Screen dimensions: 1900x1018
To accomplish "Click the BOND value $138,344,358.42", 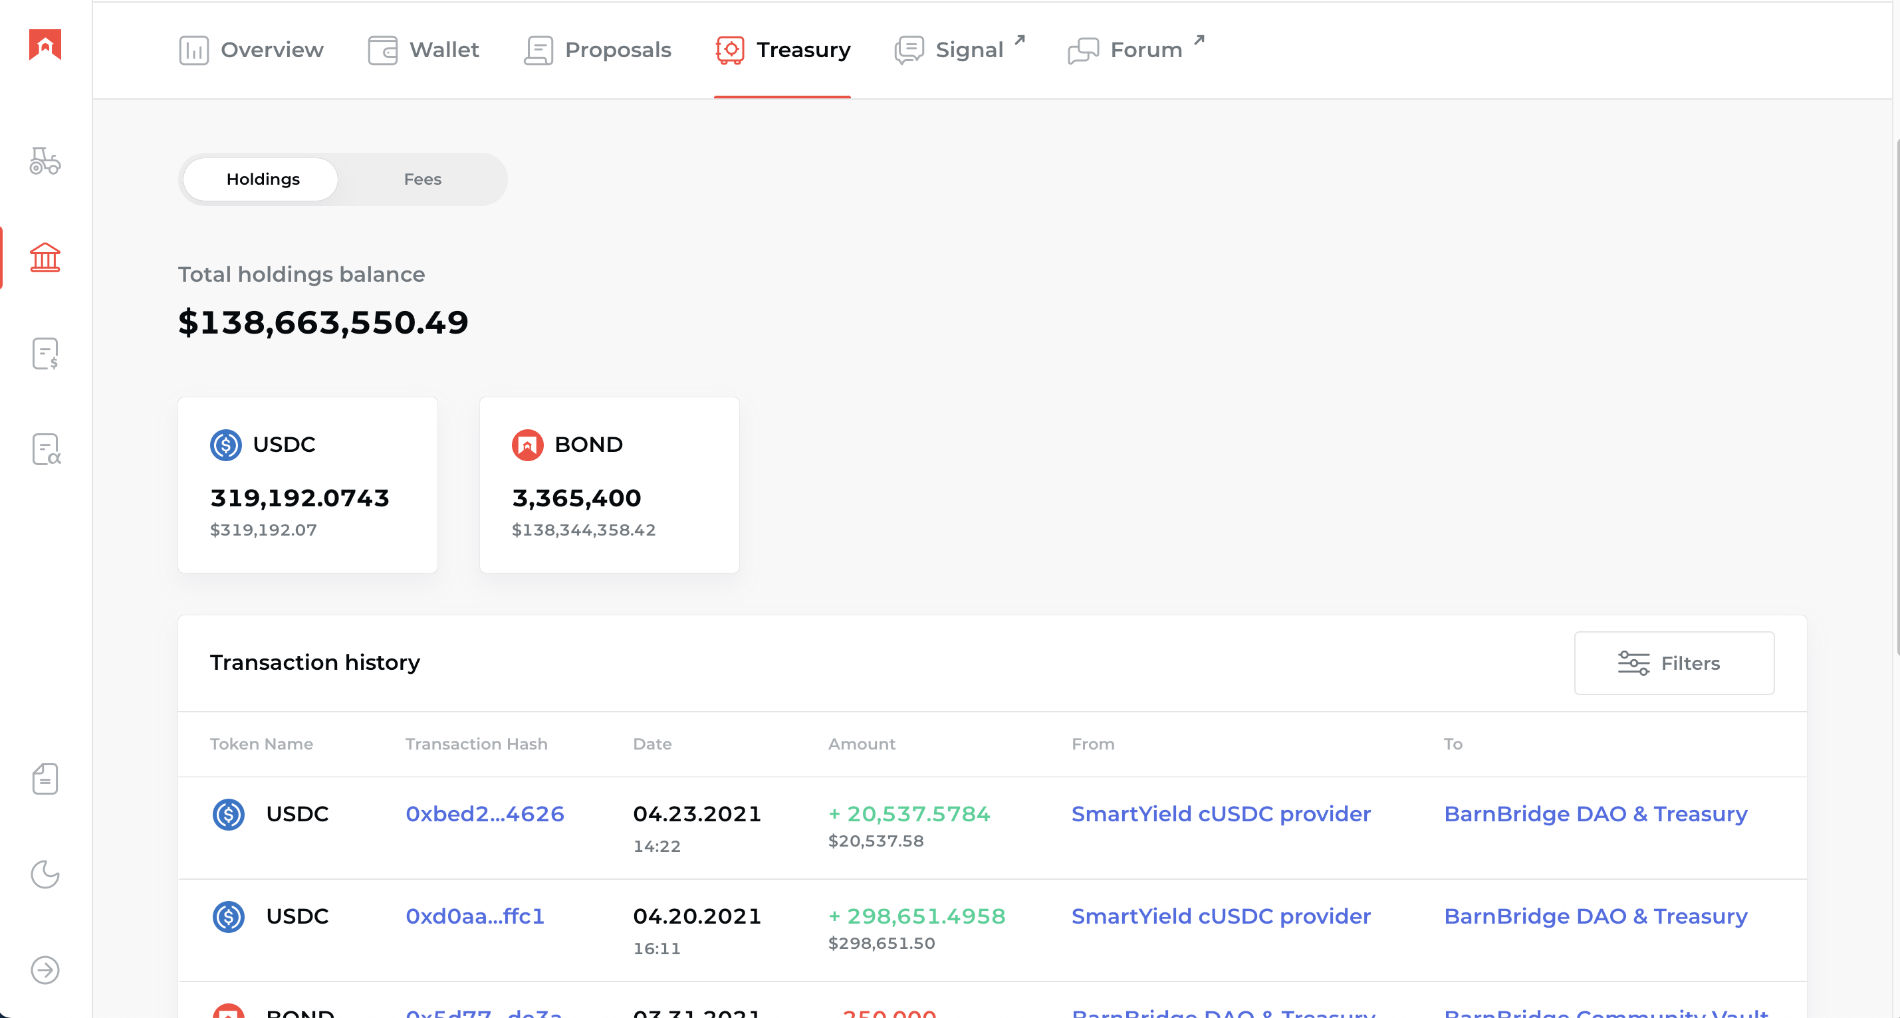I will click(x=583, y=530).
